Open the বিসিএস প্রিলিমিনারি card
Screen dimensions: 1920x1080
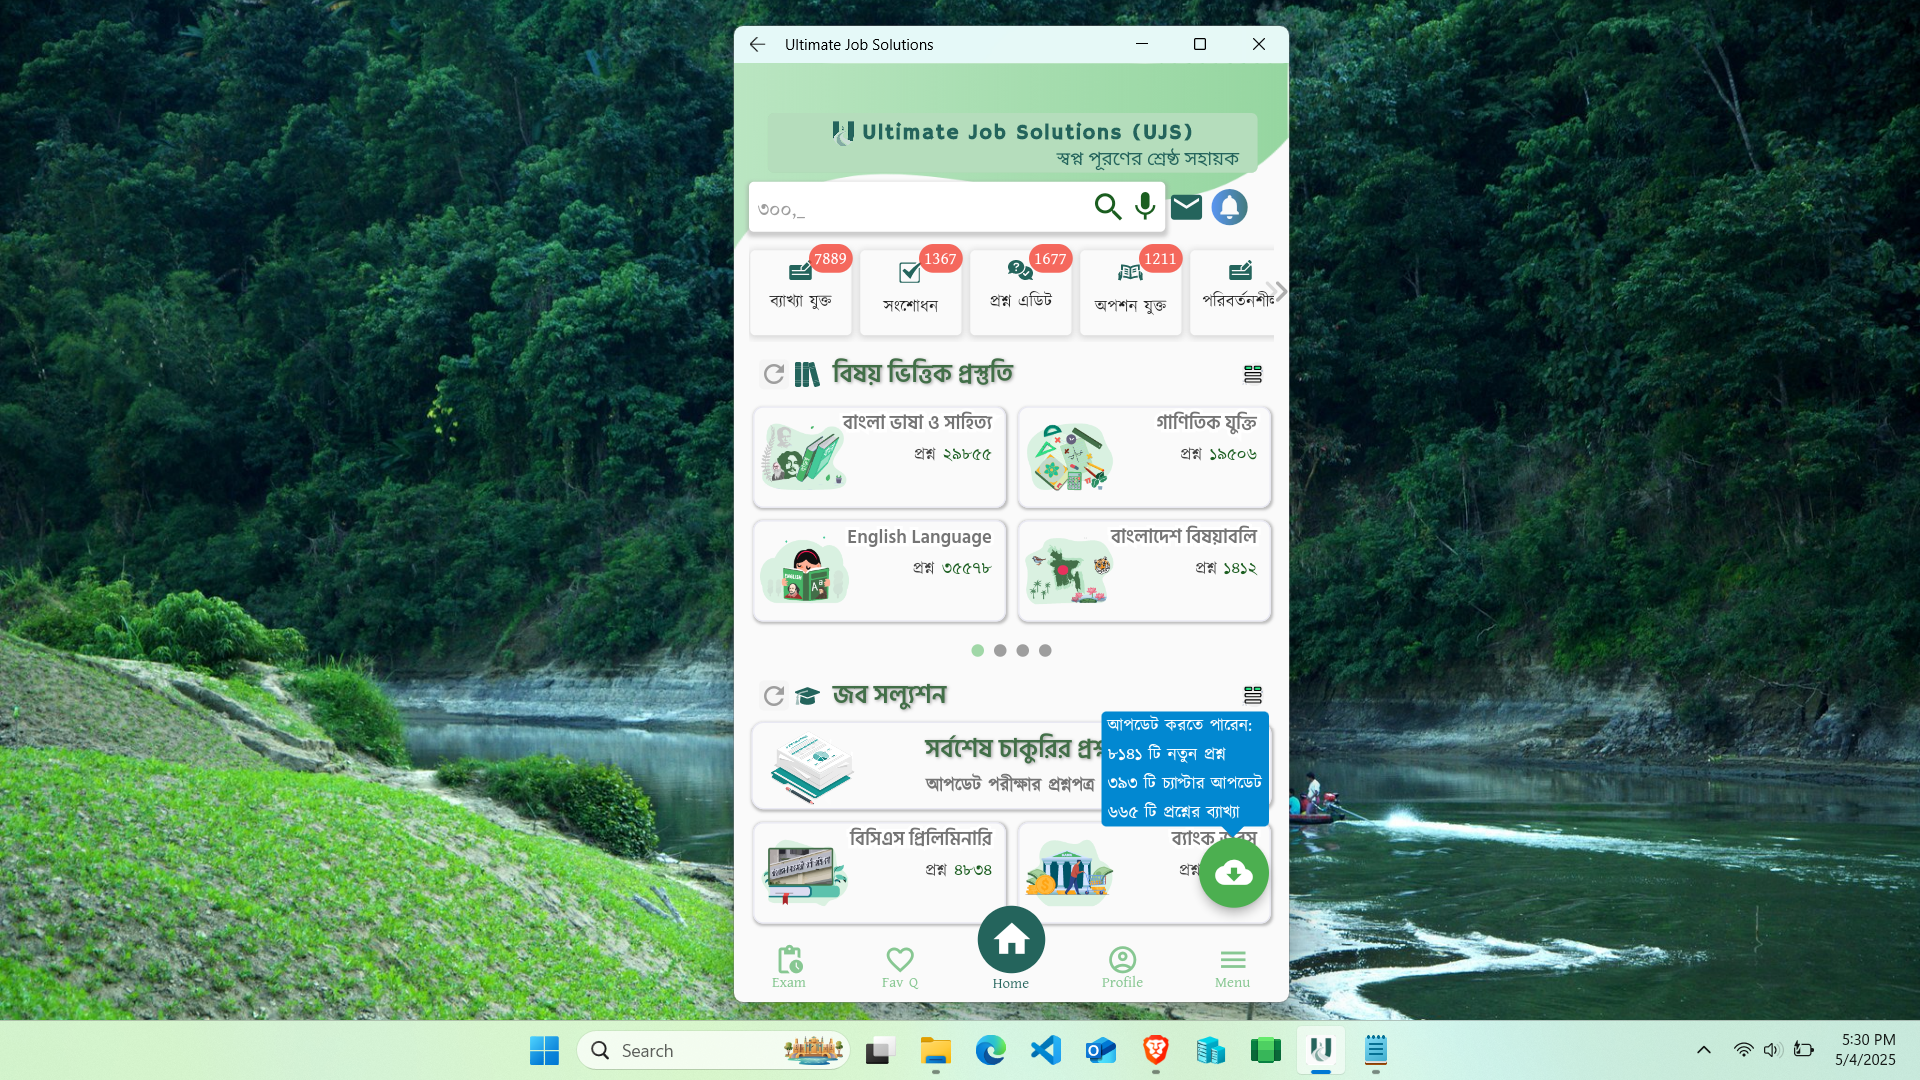click(x=879, y=872)
